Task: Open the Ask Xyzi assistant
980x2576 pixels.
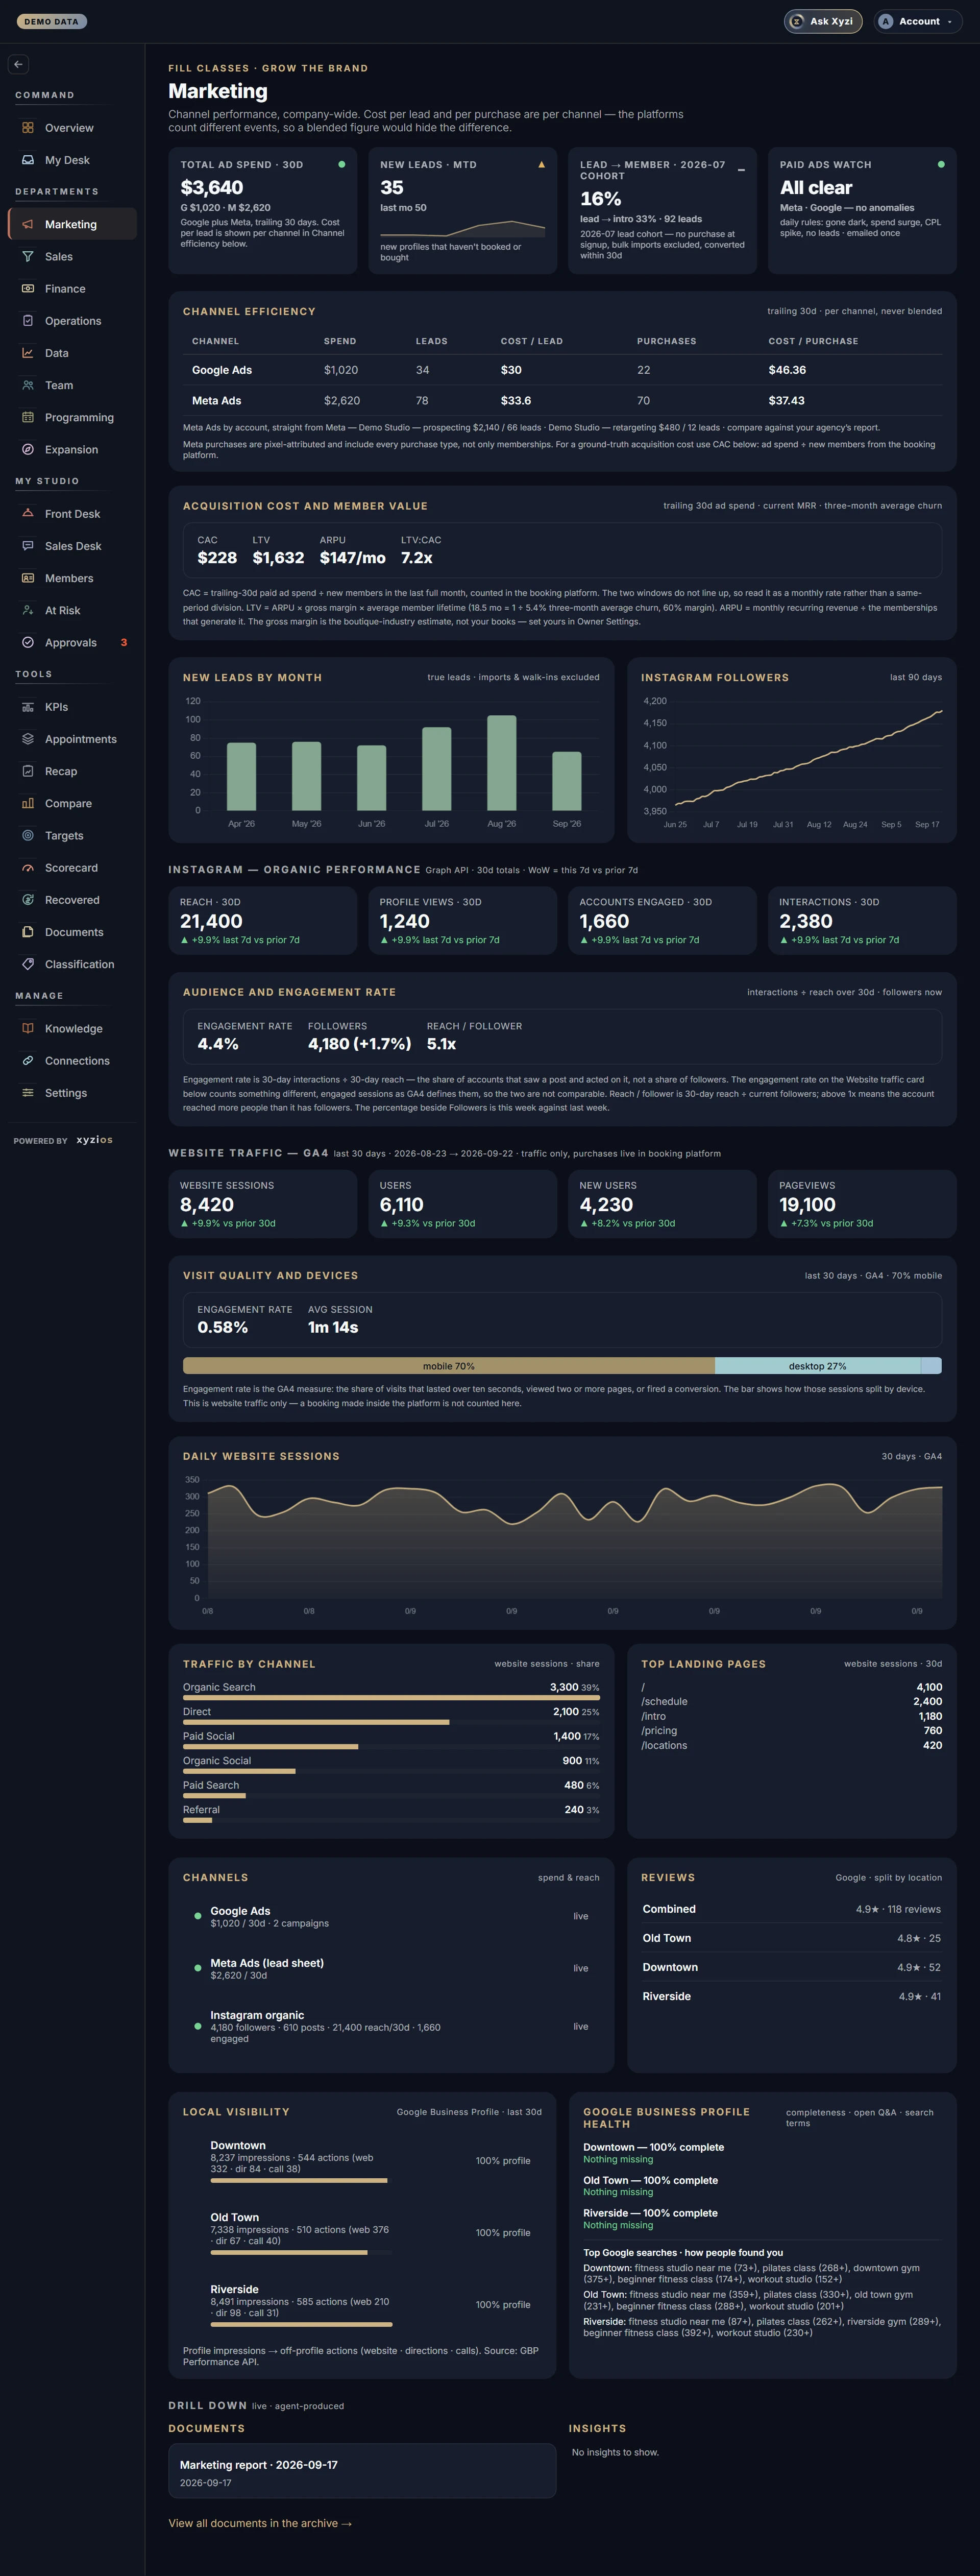Action: click(x=823, y=21)
